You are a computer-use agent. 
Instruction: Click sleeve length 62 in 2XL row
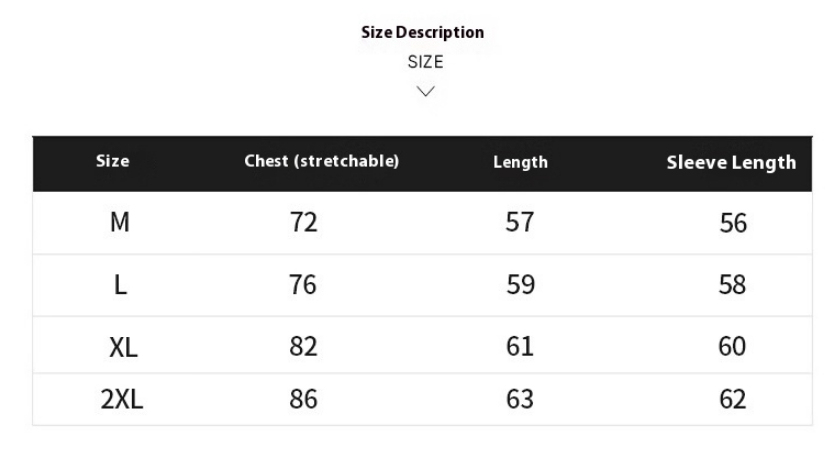click(733, 400)
